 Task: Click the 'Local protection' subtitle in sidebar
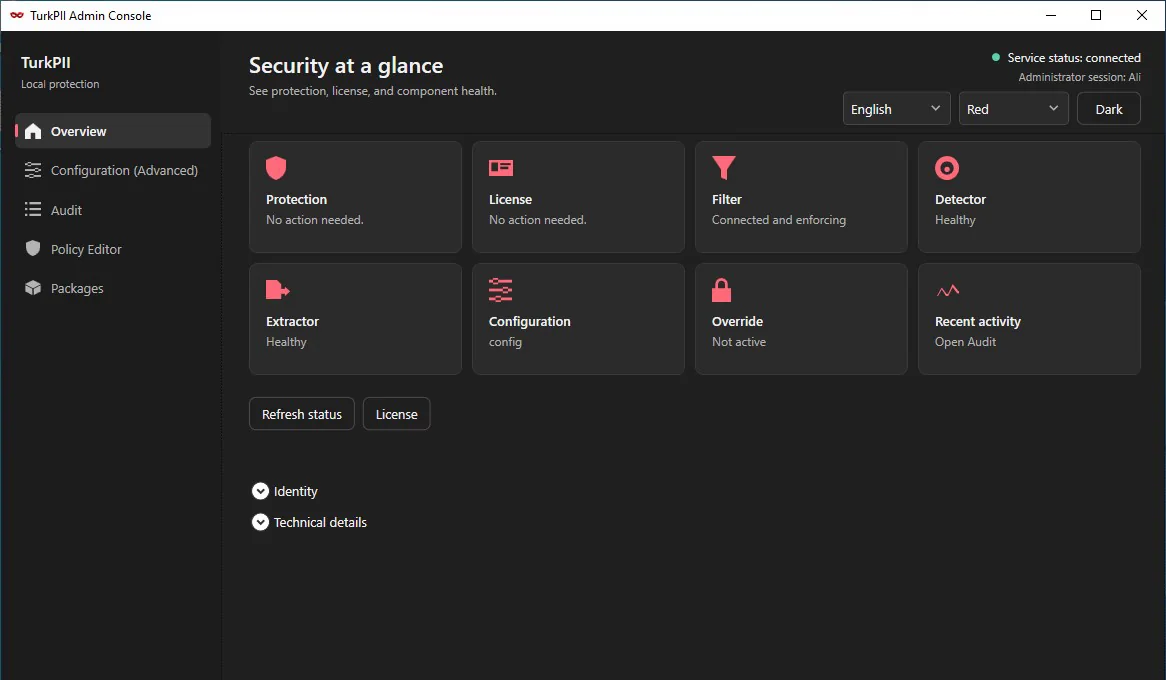60,84
